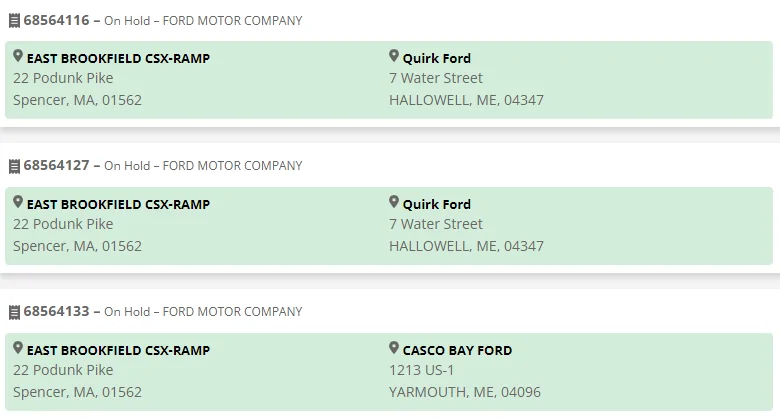This screenshot has width=780, height=418.
Task: Select Quirk Ford destination in order 68564116
Action: (x=436, y=59)
